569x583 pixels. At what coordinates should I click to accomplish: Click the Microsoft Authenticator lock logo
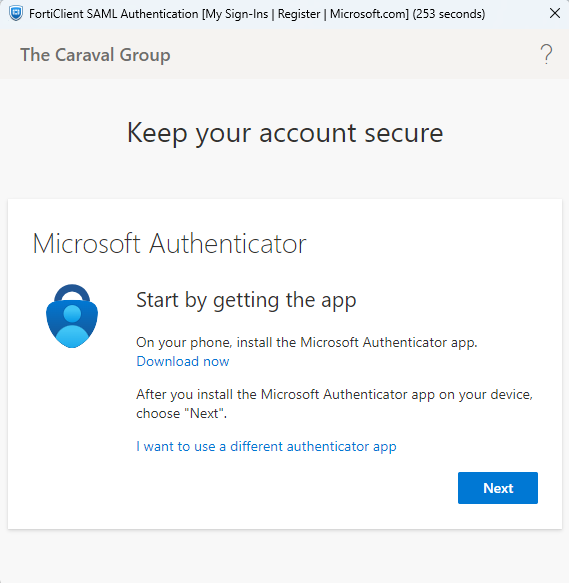click(x=72, y=316)
